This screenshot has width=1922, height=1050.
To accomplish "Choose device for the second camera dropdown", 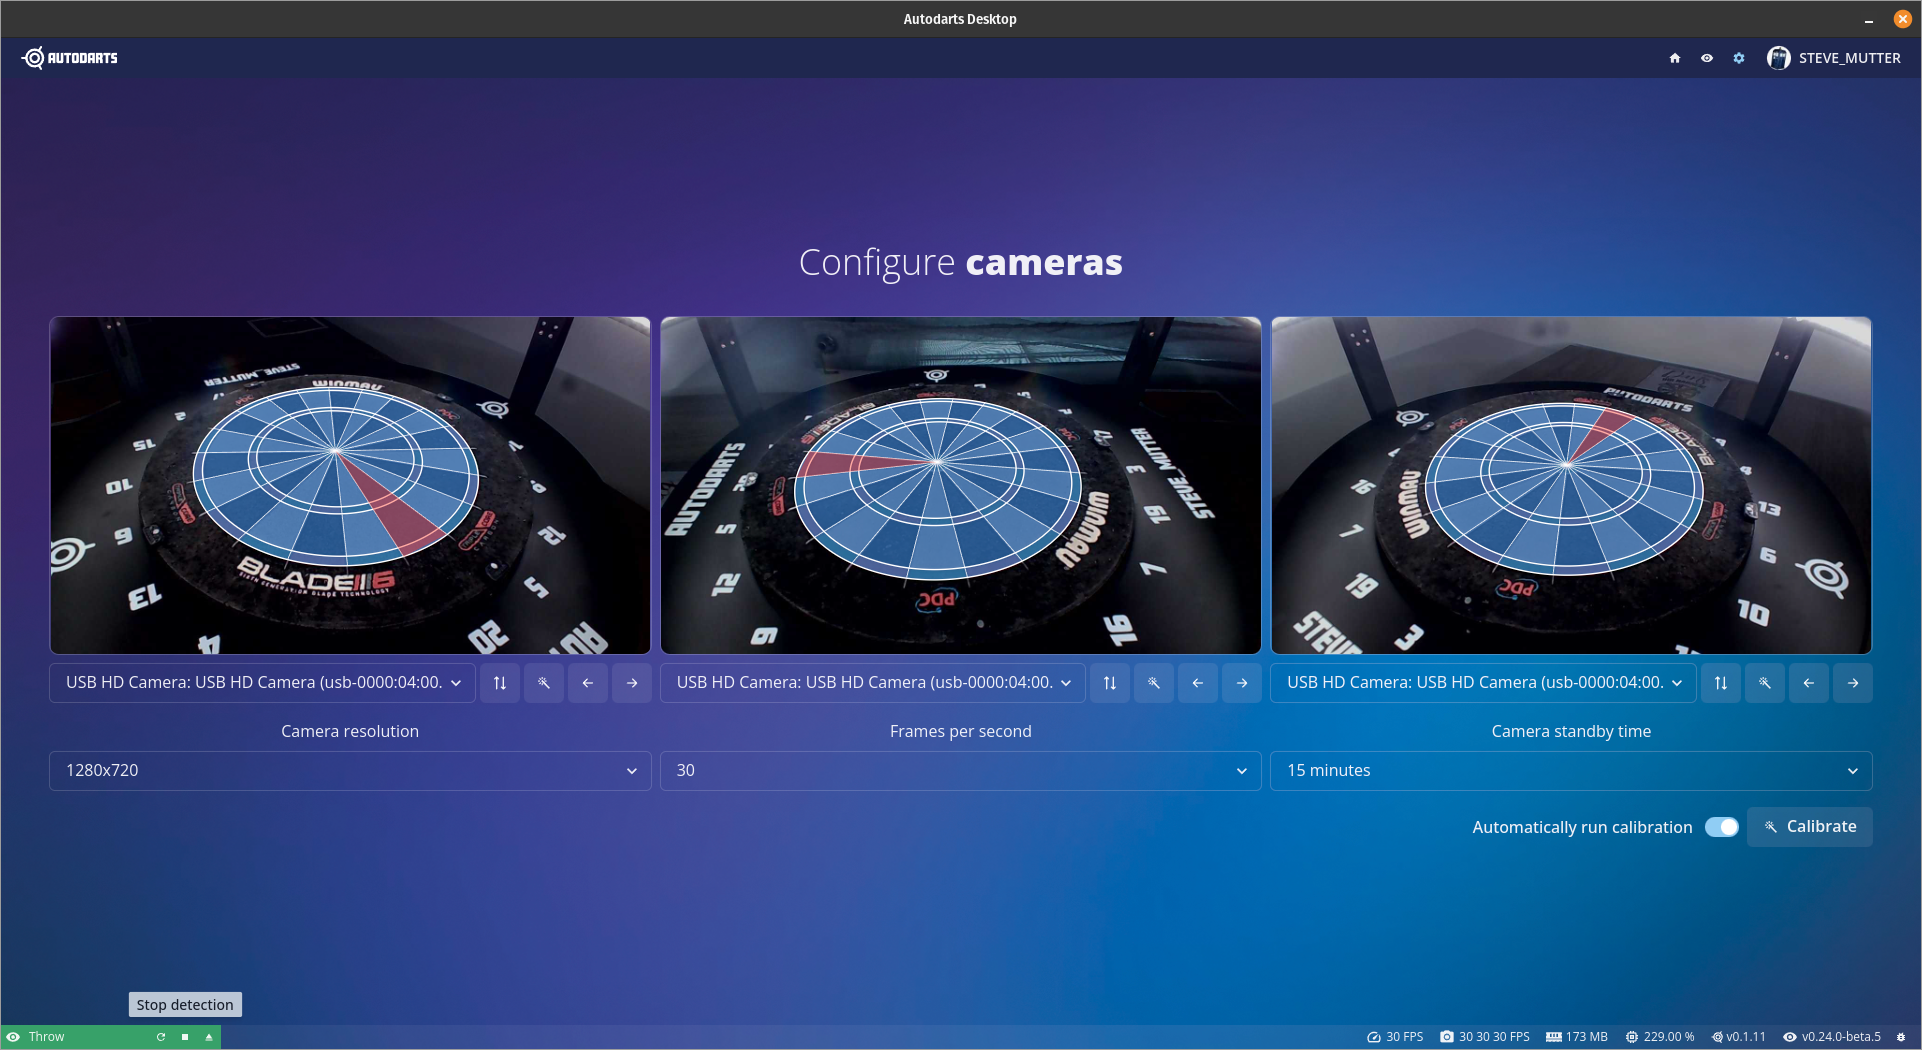I will coord(872,683).
